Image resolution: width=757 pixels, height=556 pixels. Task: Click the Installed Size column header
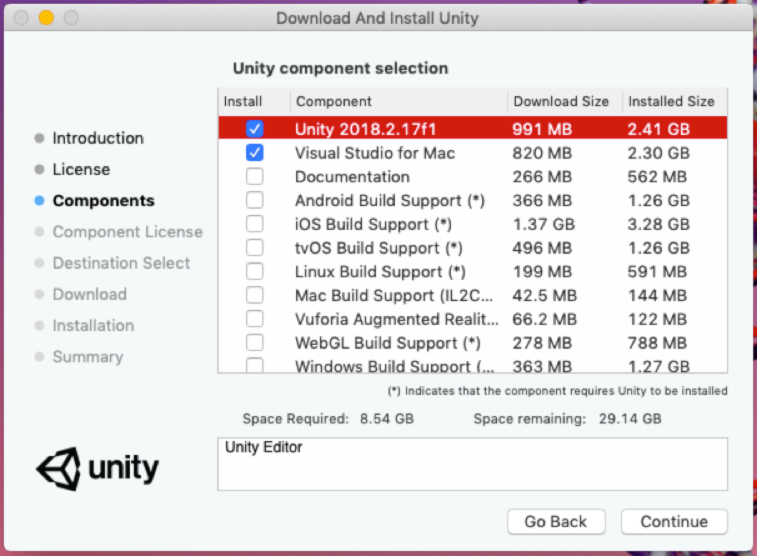pos(670,101)
